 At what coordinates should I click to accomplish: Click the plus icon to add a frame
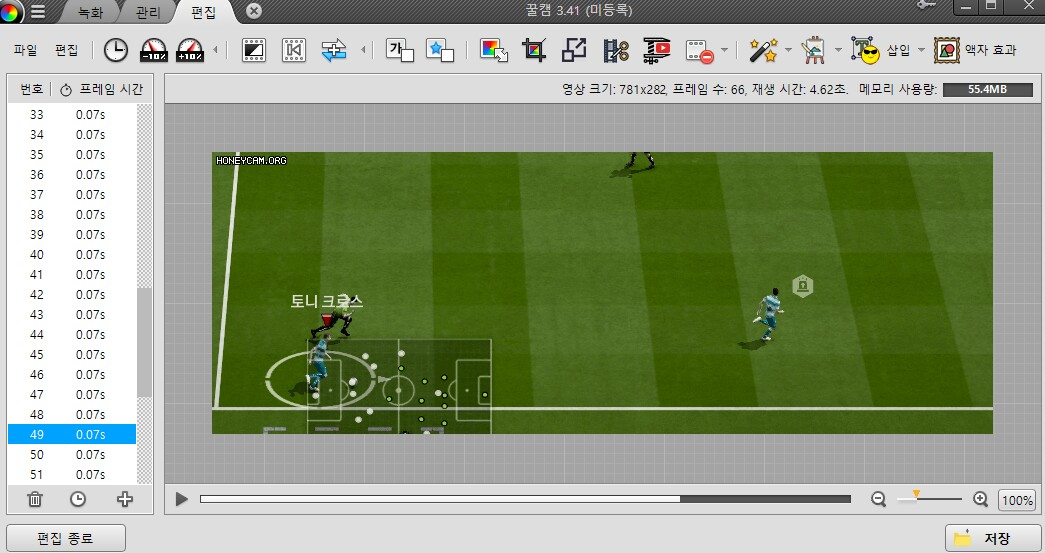124,499
